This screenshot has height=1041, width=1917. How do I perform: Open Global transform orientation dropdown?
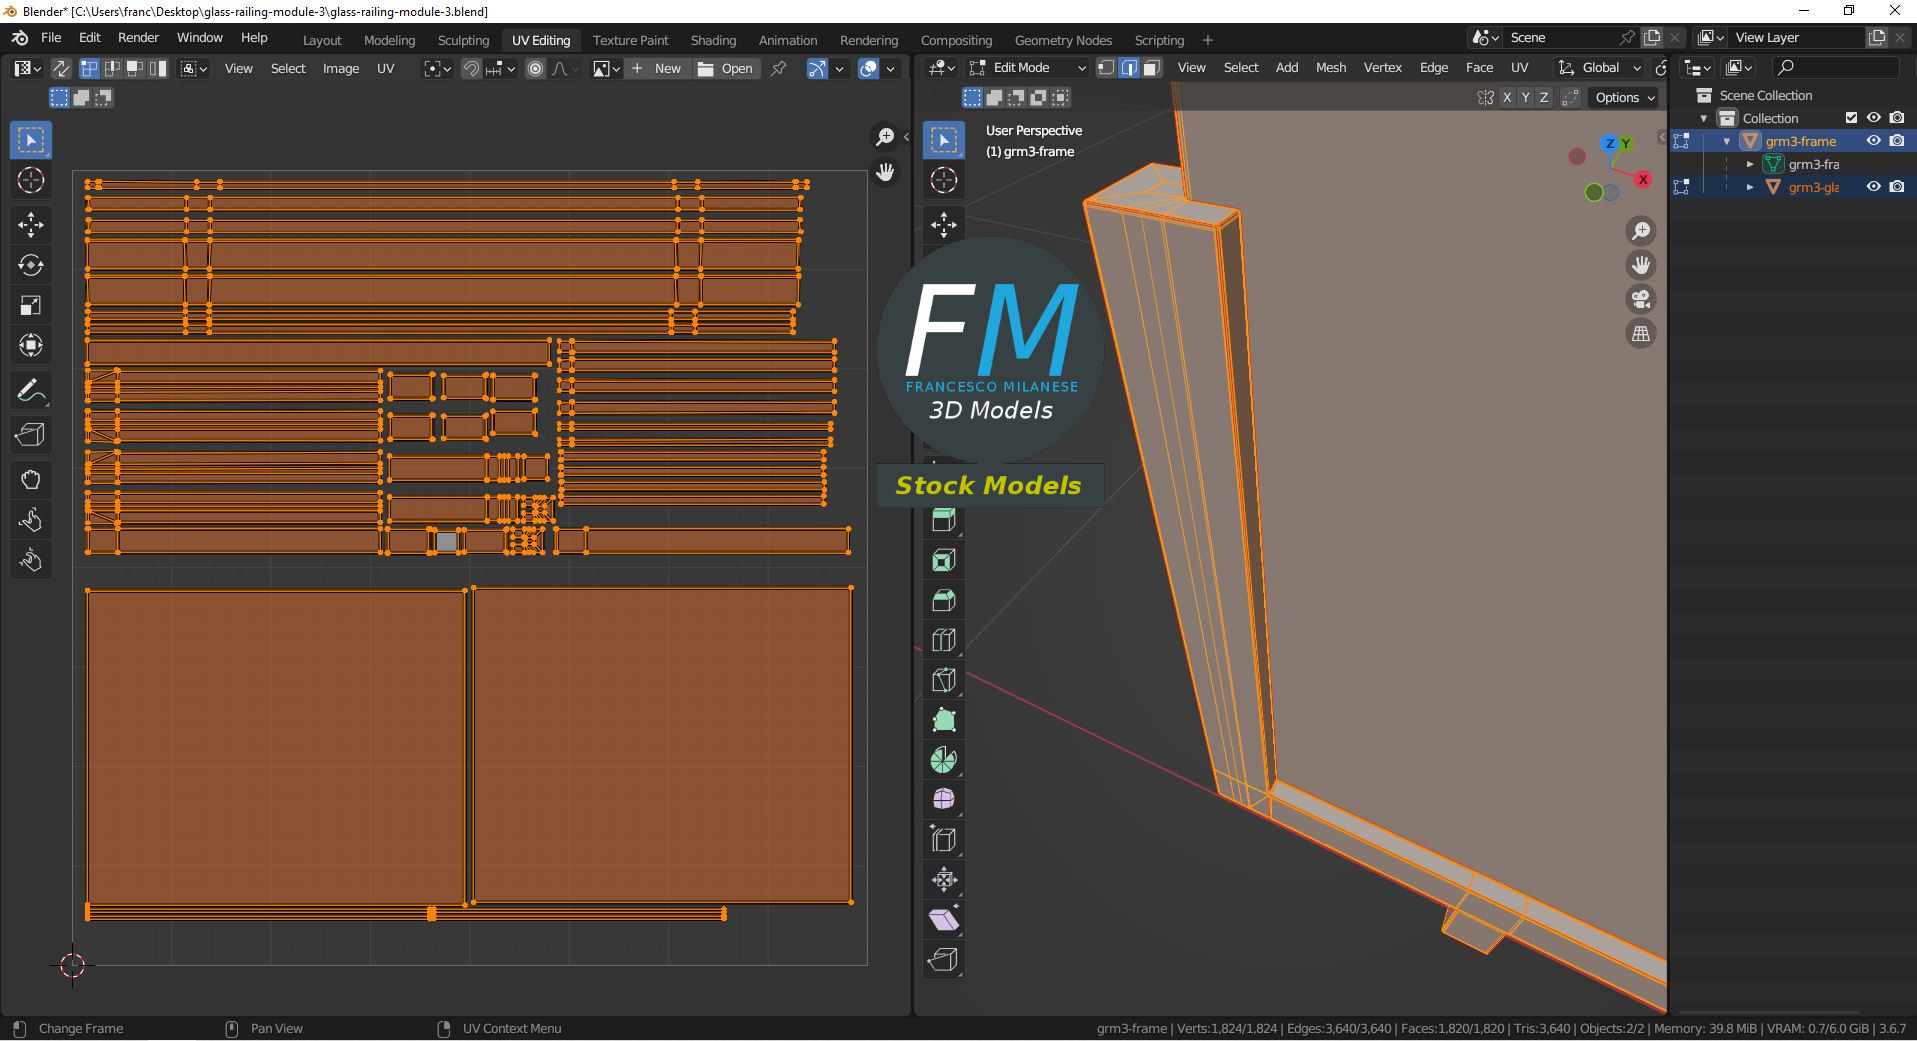(1601, 68)
